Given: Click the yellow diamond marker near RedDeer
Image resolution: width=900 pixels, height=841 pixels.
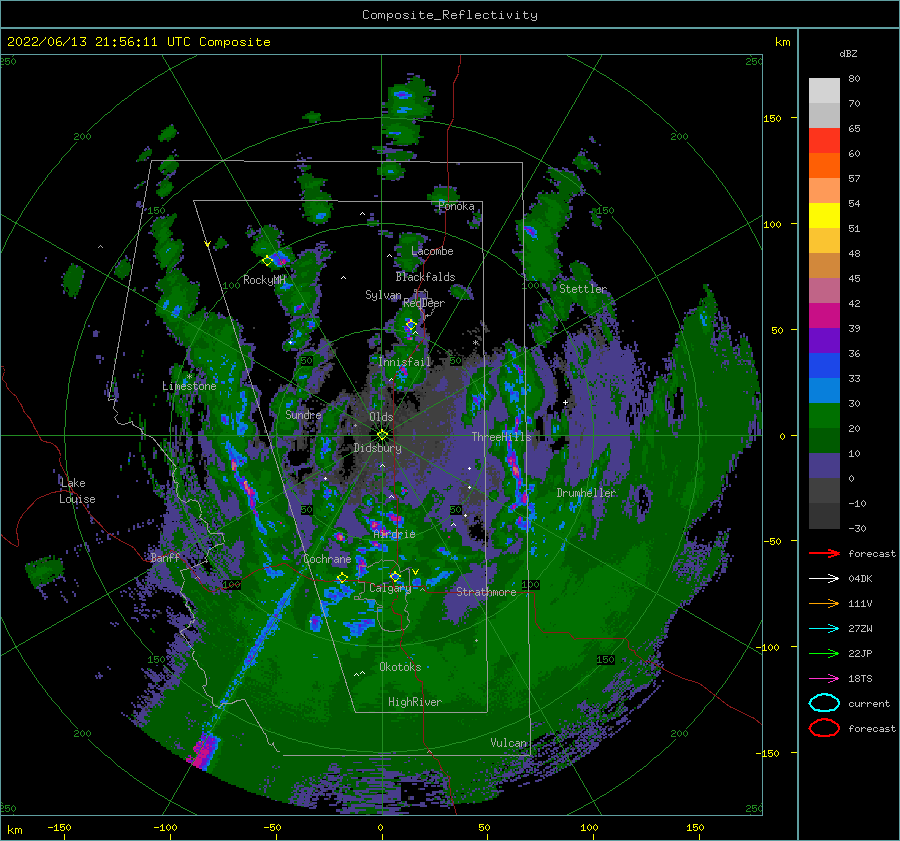Looking at the screenshot, I should 411,325.
